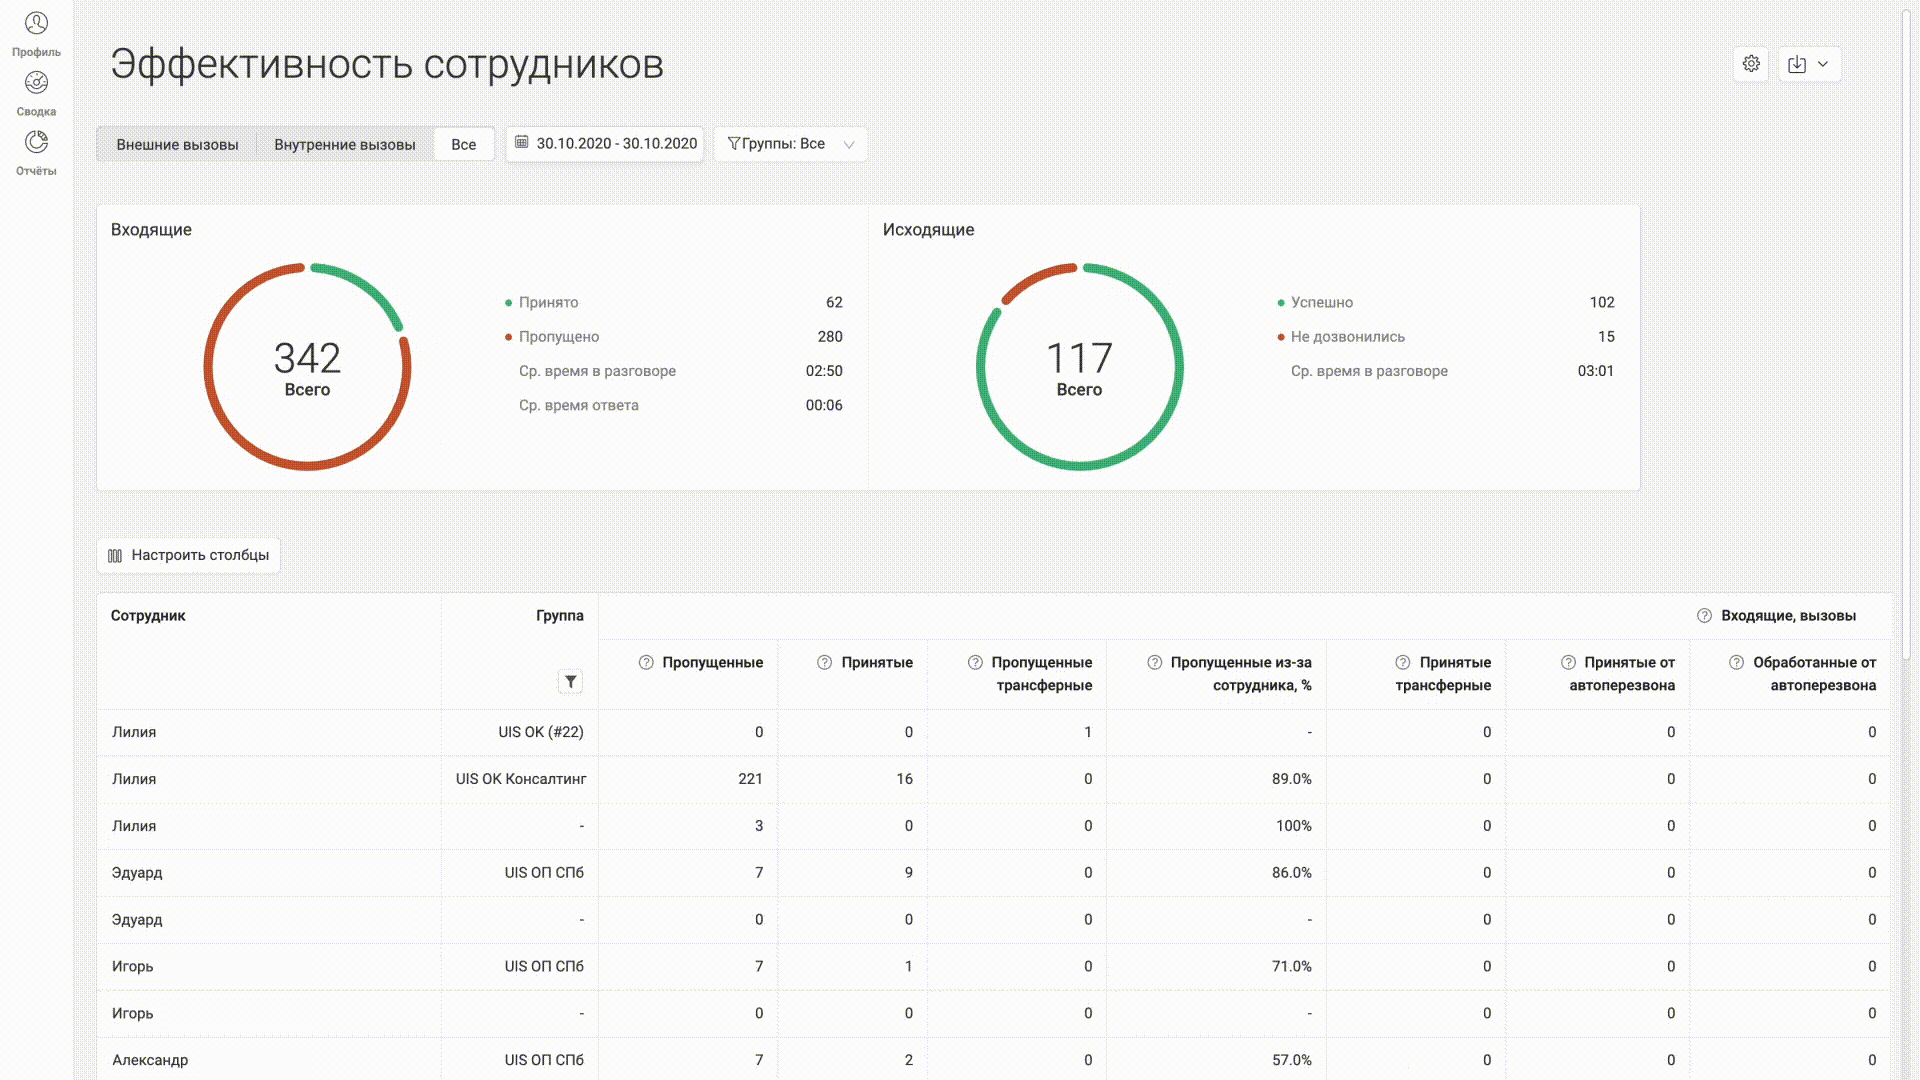The height and width of the screenshot is (1080, 1920).
Task: Click the export download icon
Action: point(1797,64)
